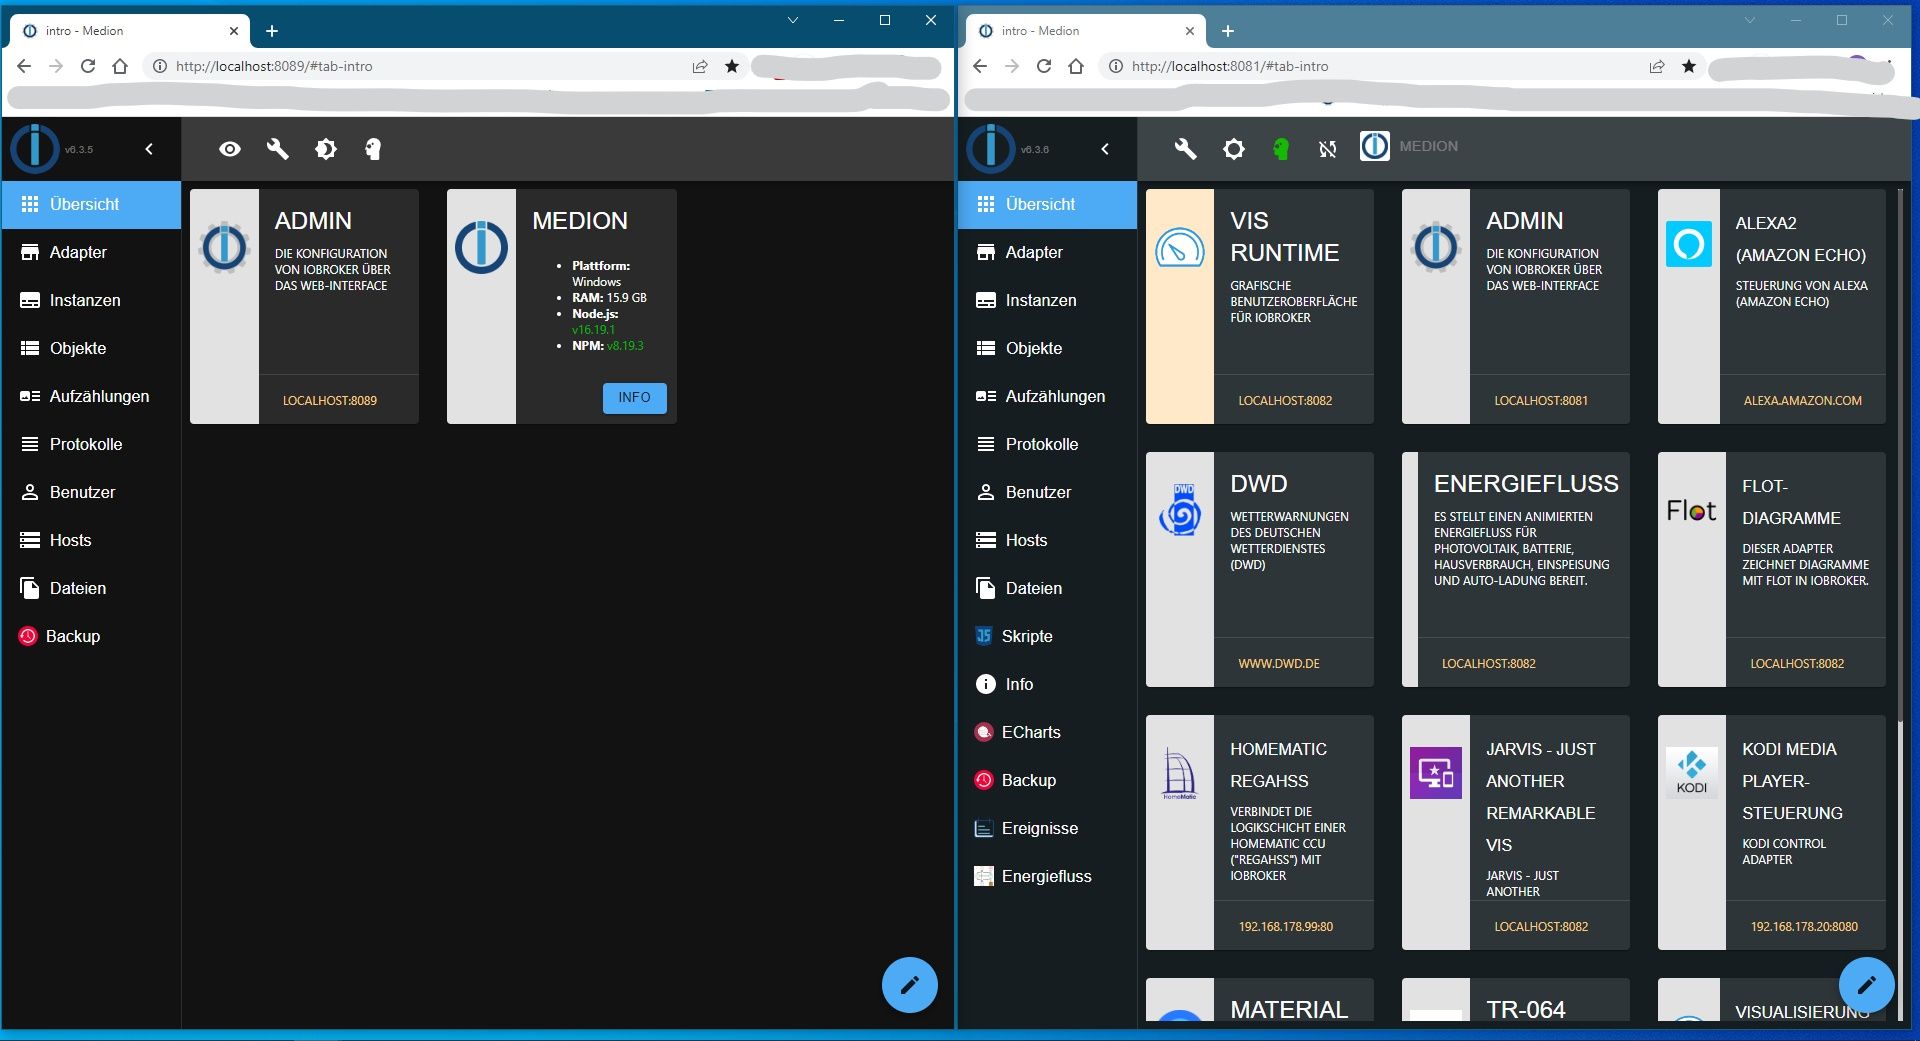Reload the left browser page
Viewport: 1920px width, 1041px height.
point(88,66)
